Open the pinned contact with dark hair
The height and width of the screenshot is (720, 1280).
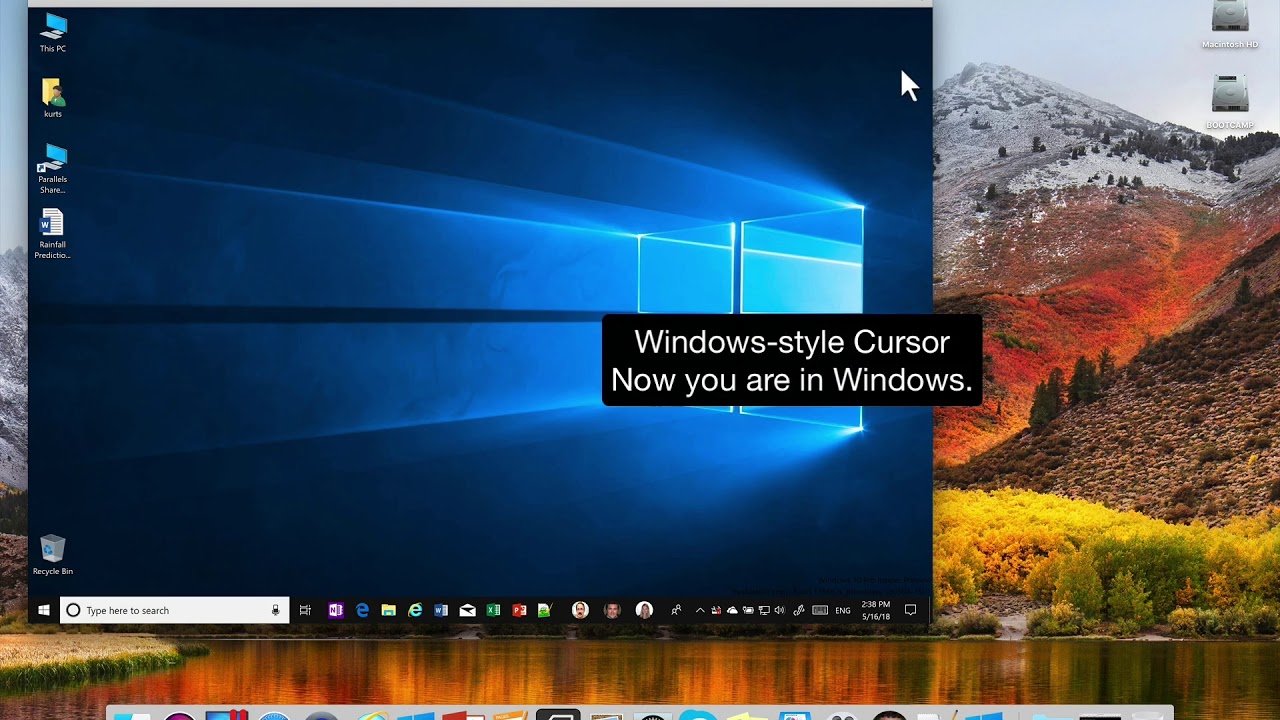[x=612, y=610]
